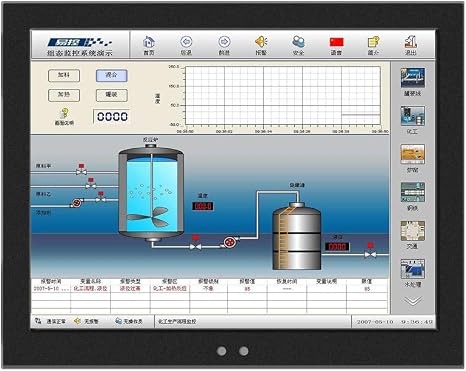The image size is (466, 371).
Task: Expand sidebar with double chevron down arrow
Action: 413,301
